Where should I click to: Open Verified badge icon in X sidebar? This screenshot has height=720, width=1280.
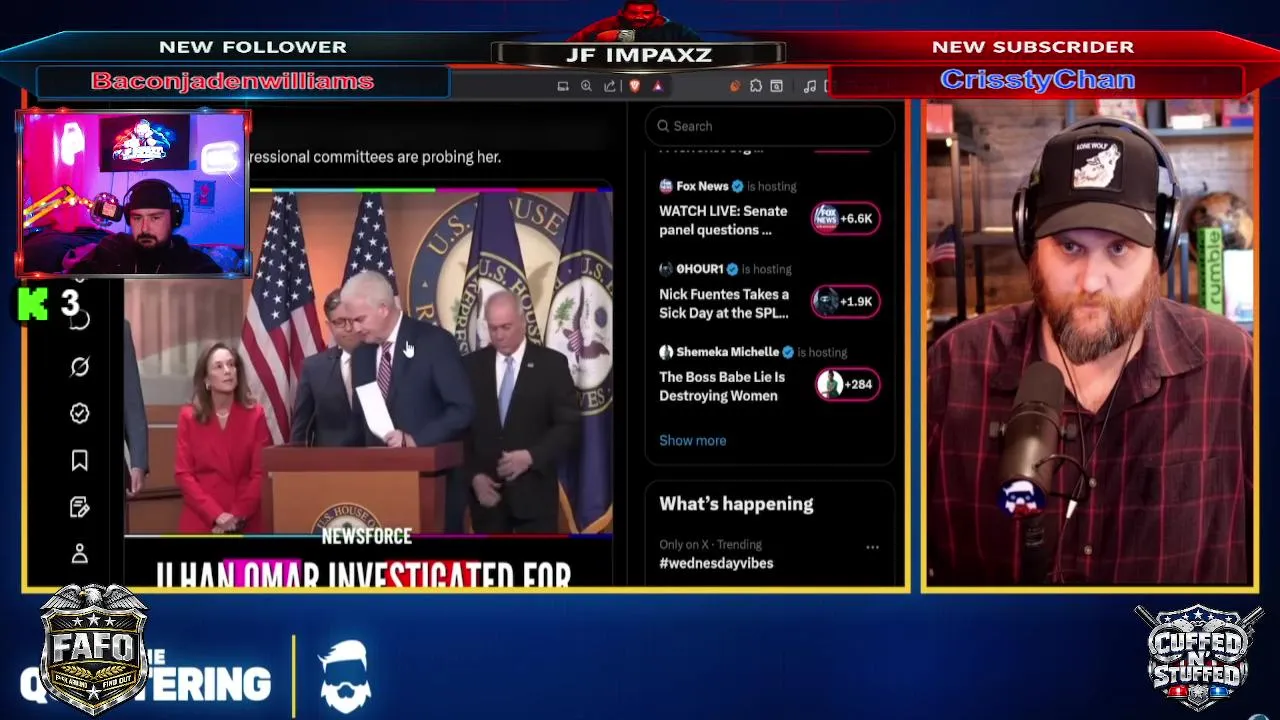click(x=80, y=413)
